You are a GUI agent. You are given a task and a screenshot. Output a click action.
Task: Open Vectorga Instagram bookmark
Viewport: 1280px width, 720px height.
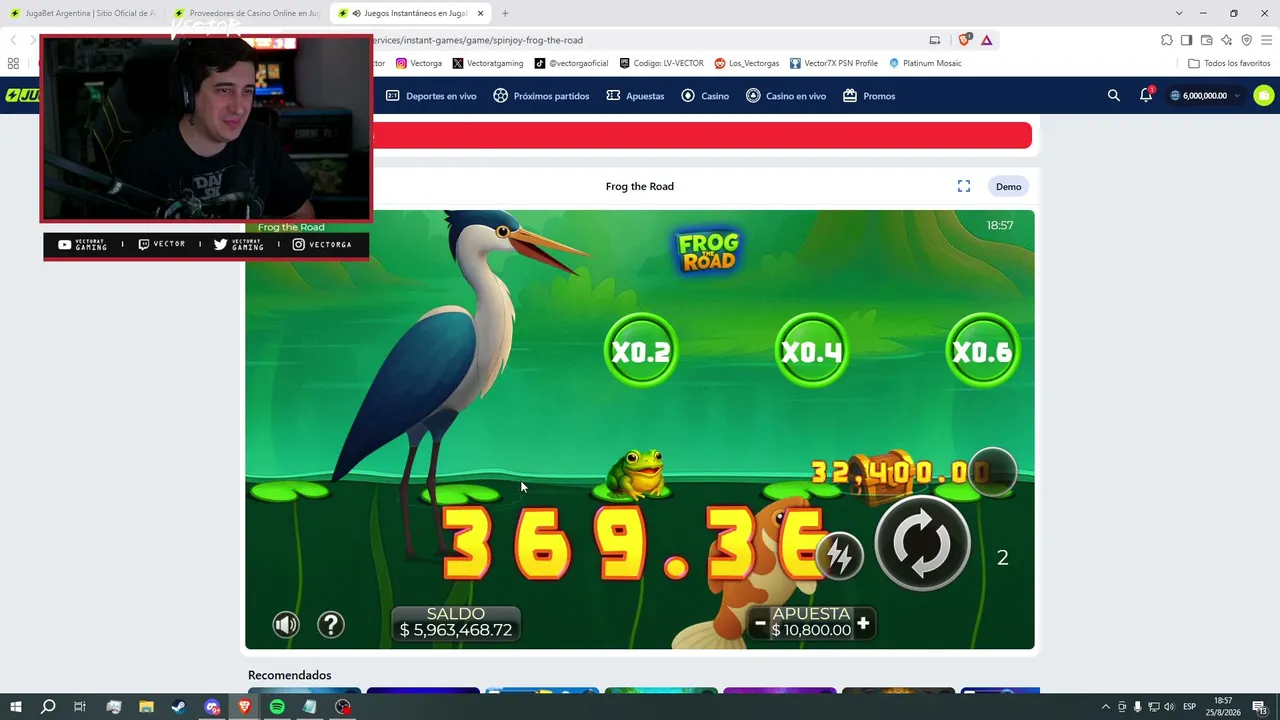(x=419, y=63)
